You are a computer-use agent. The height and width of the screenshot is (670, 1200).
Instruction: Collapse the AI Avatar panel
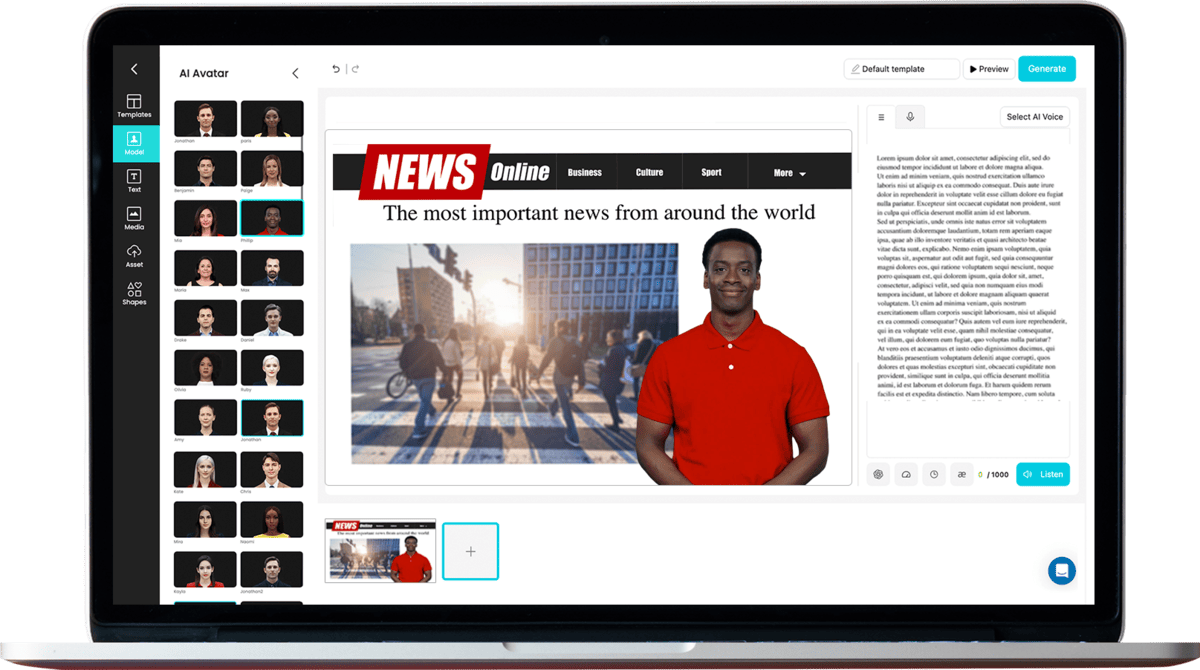point(295,72)
